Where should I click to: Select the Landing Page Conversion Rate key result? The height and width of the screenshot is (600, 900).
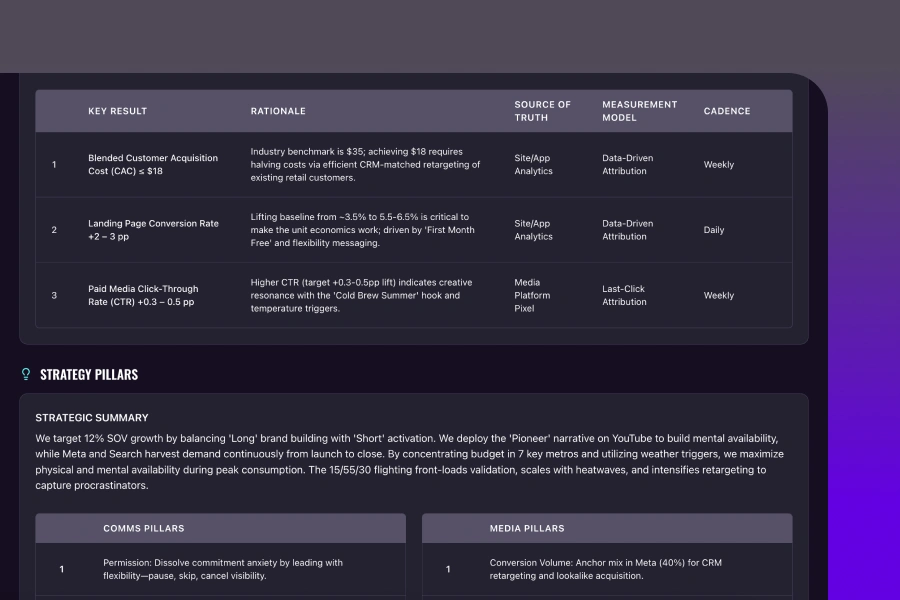(153, 230)
